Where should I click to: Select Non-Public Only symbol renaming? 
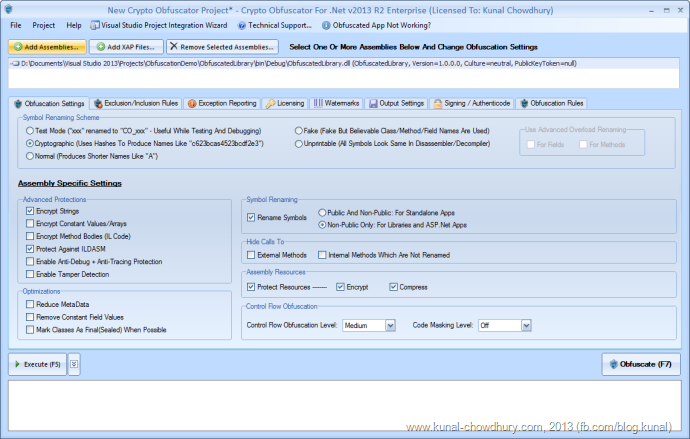coord(323,225)
